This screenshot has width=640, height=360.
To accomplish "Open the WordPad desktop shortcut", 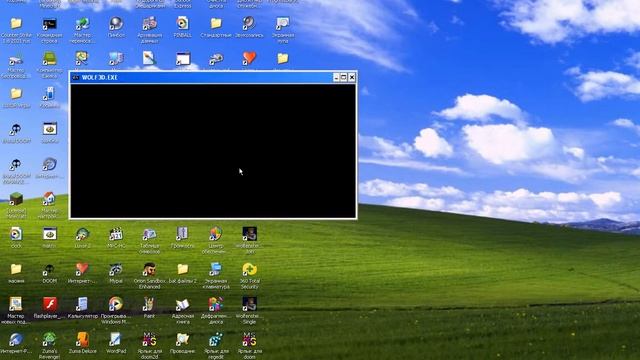I will 116,339.
